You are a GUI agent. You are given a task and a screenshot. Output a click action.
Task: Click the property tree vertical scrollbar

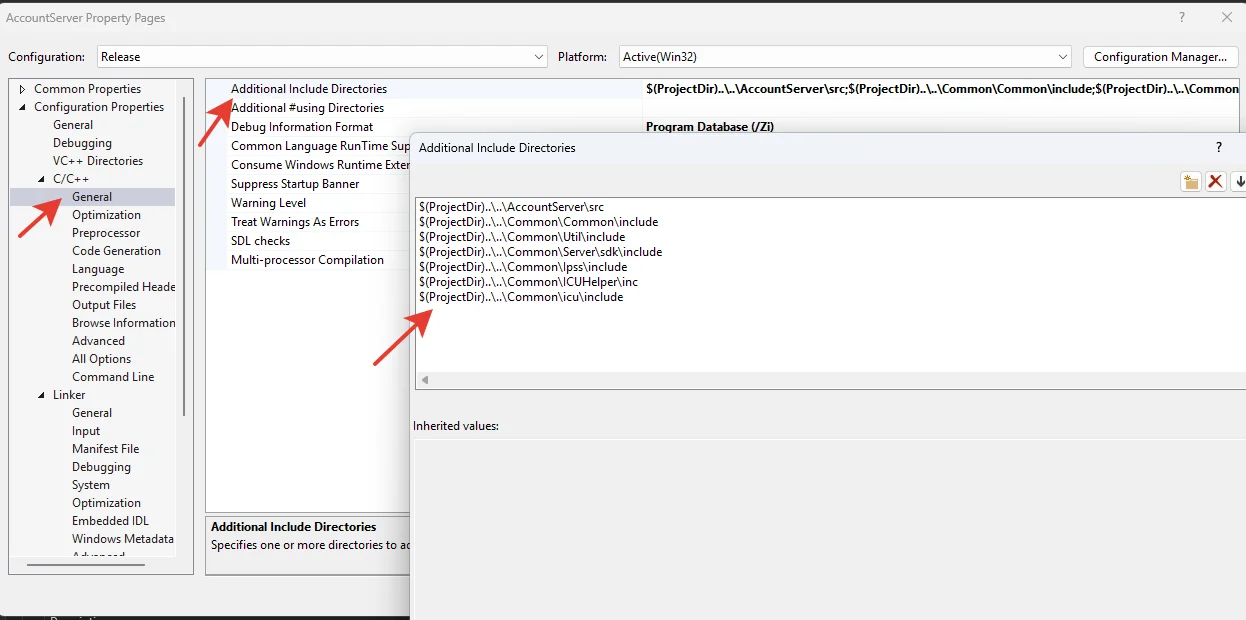[184, 250]
